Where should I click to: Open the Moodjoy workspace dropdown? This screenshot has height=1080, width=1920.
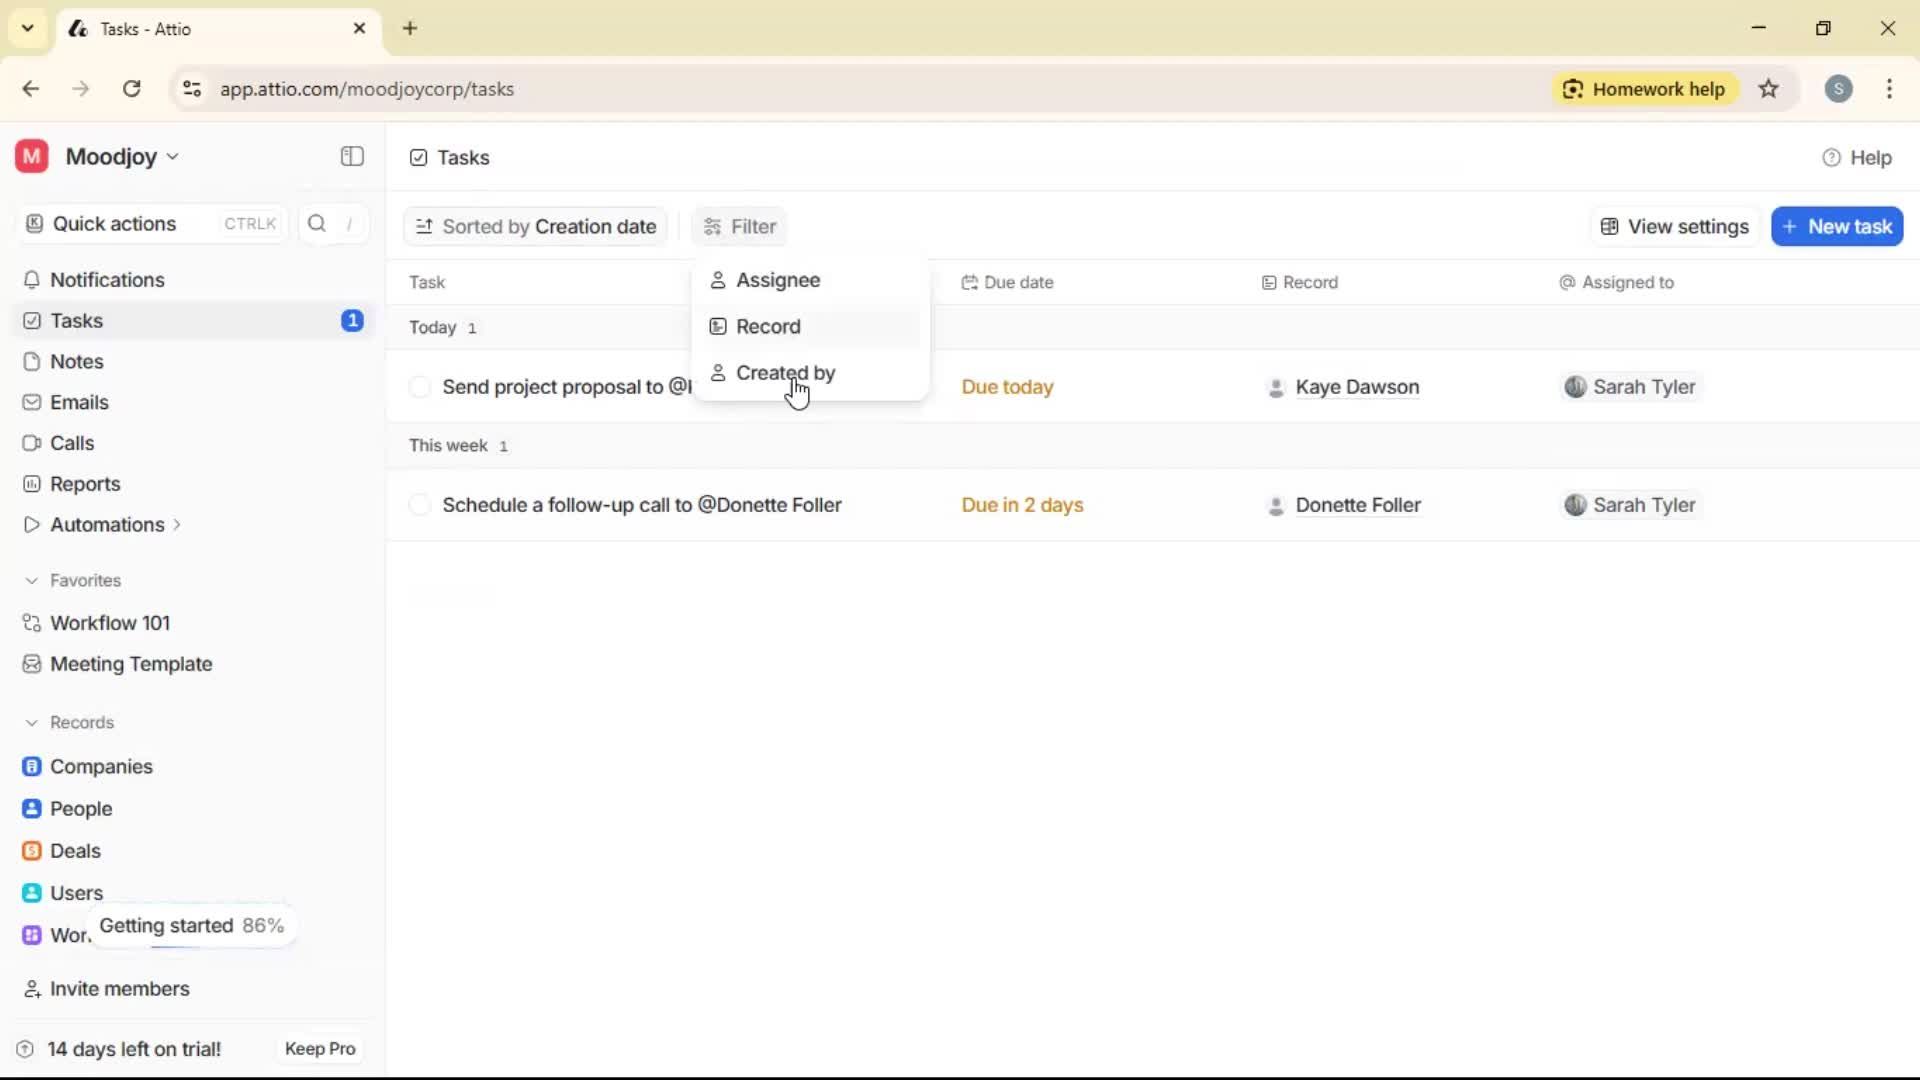click(122, 157)
